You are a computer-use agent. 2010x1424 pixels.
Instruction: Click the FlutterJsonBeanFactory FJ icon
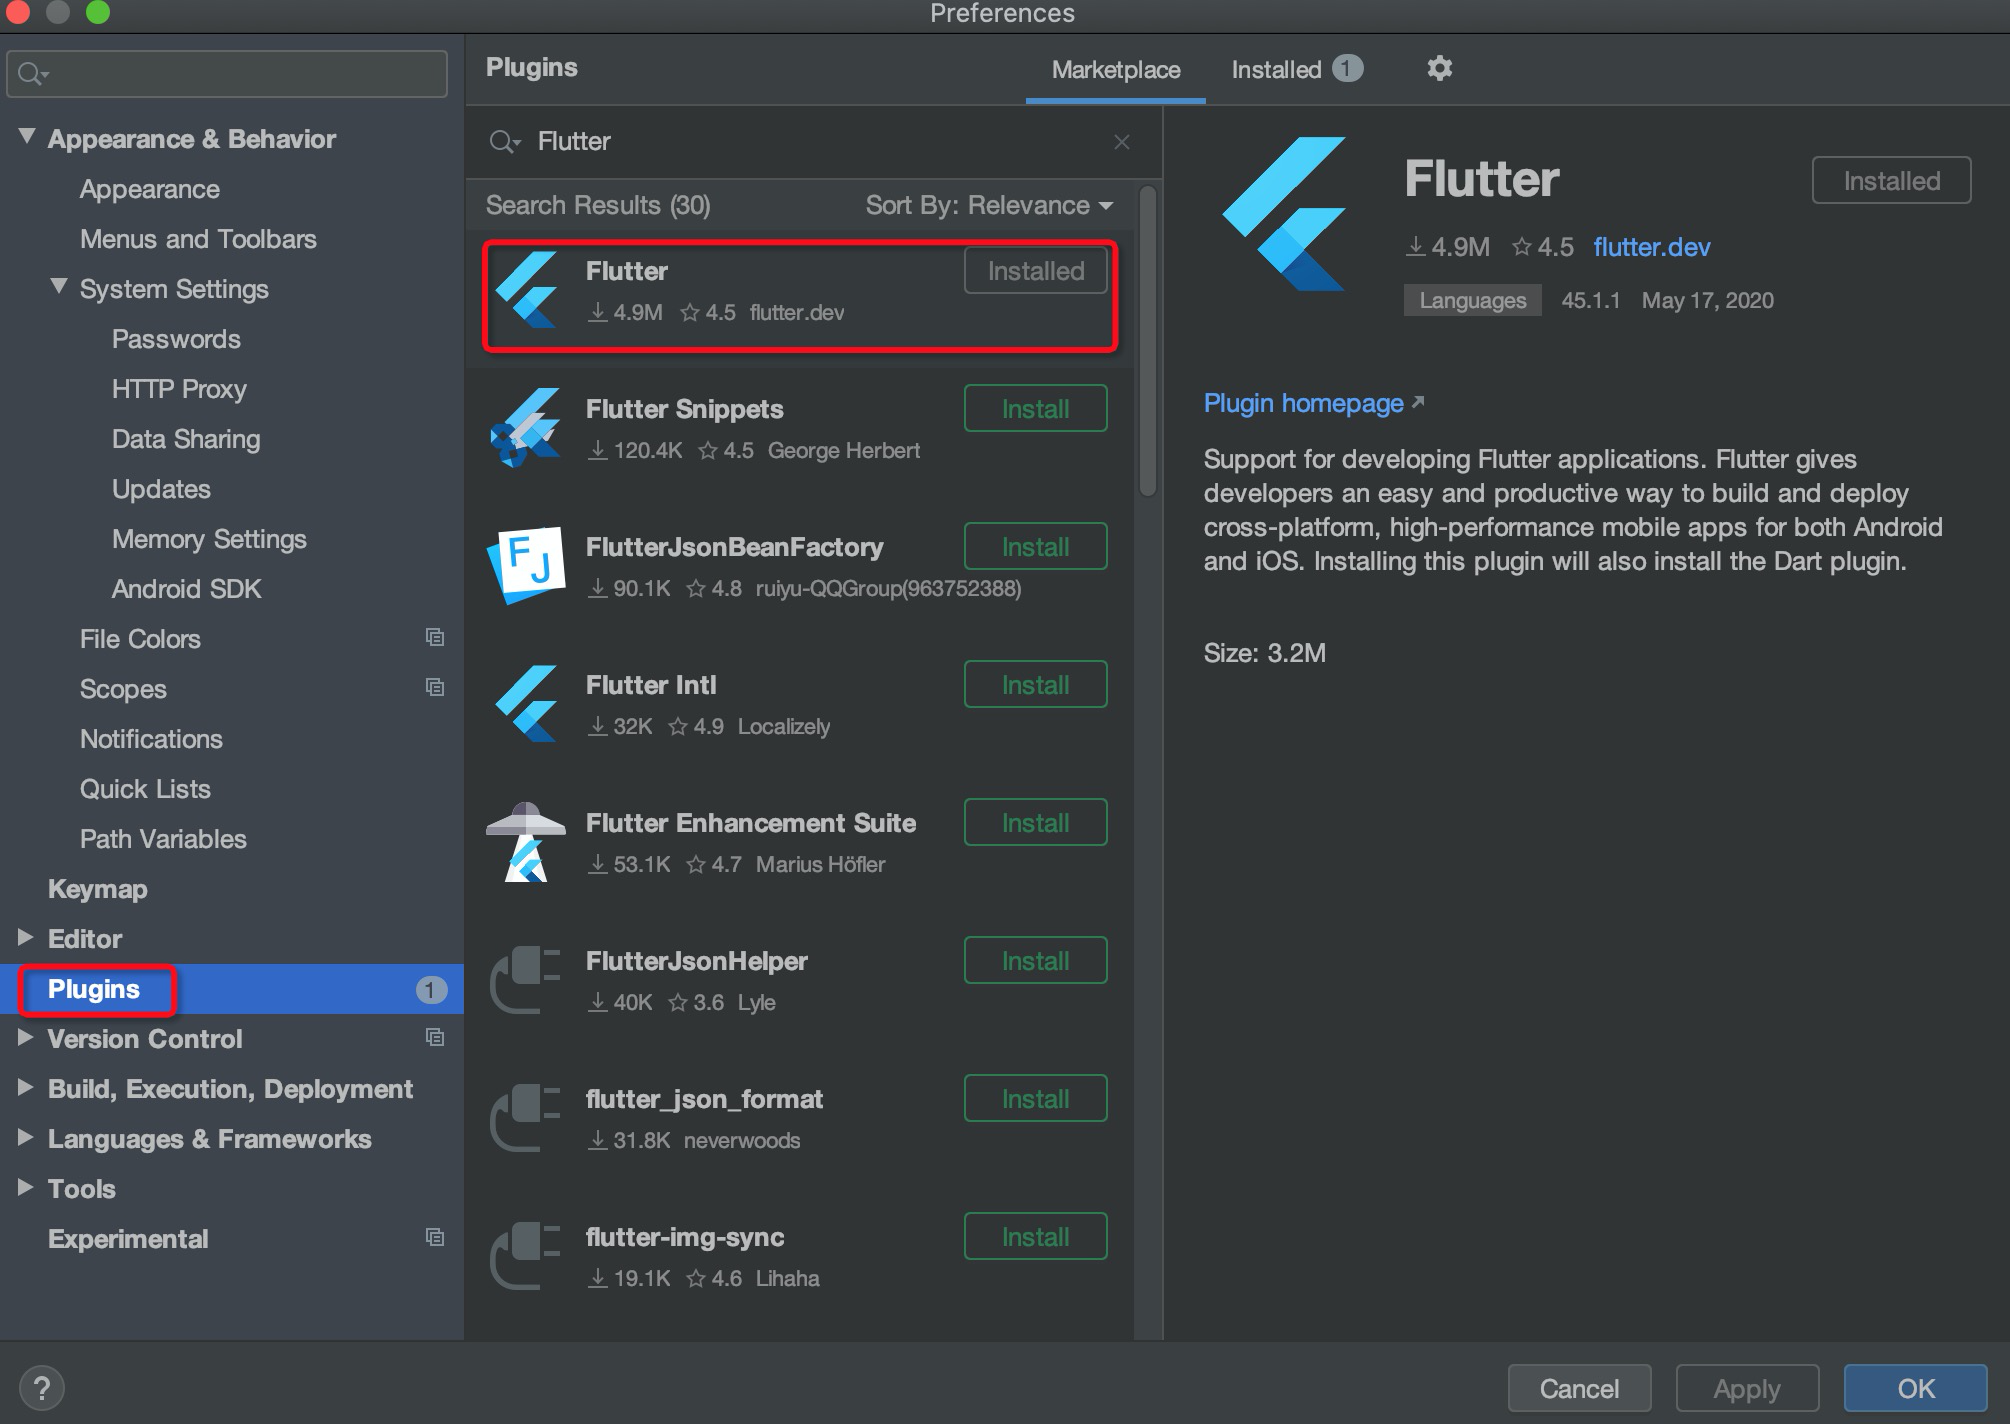(x=526, y=565)
